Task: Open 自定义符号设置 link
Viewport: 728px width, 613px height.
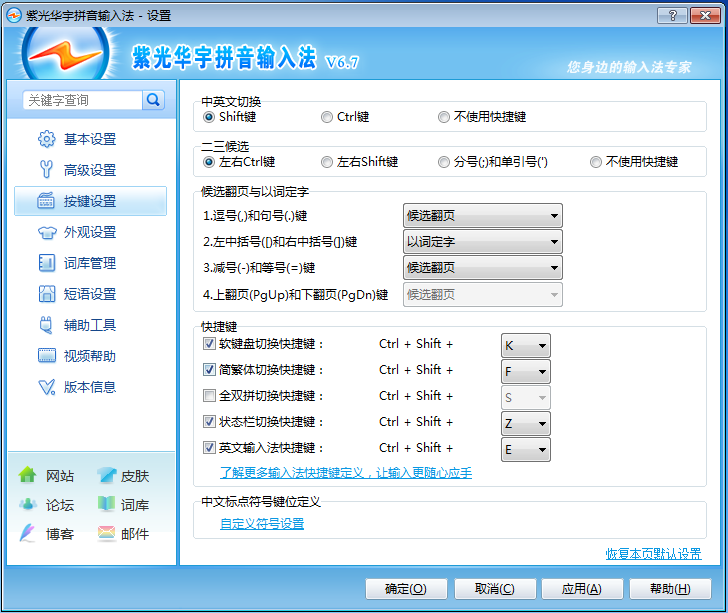Action: (262, 524)
